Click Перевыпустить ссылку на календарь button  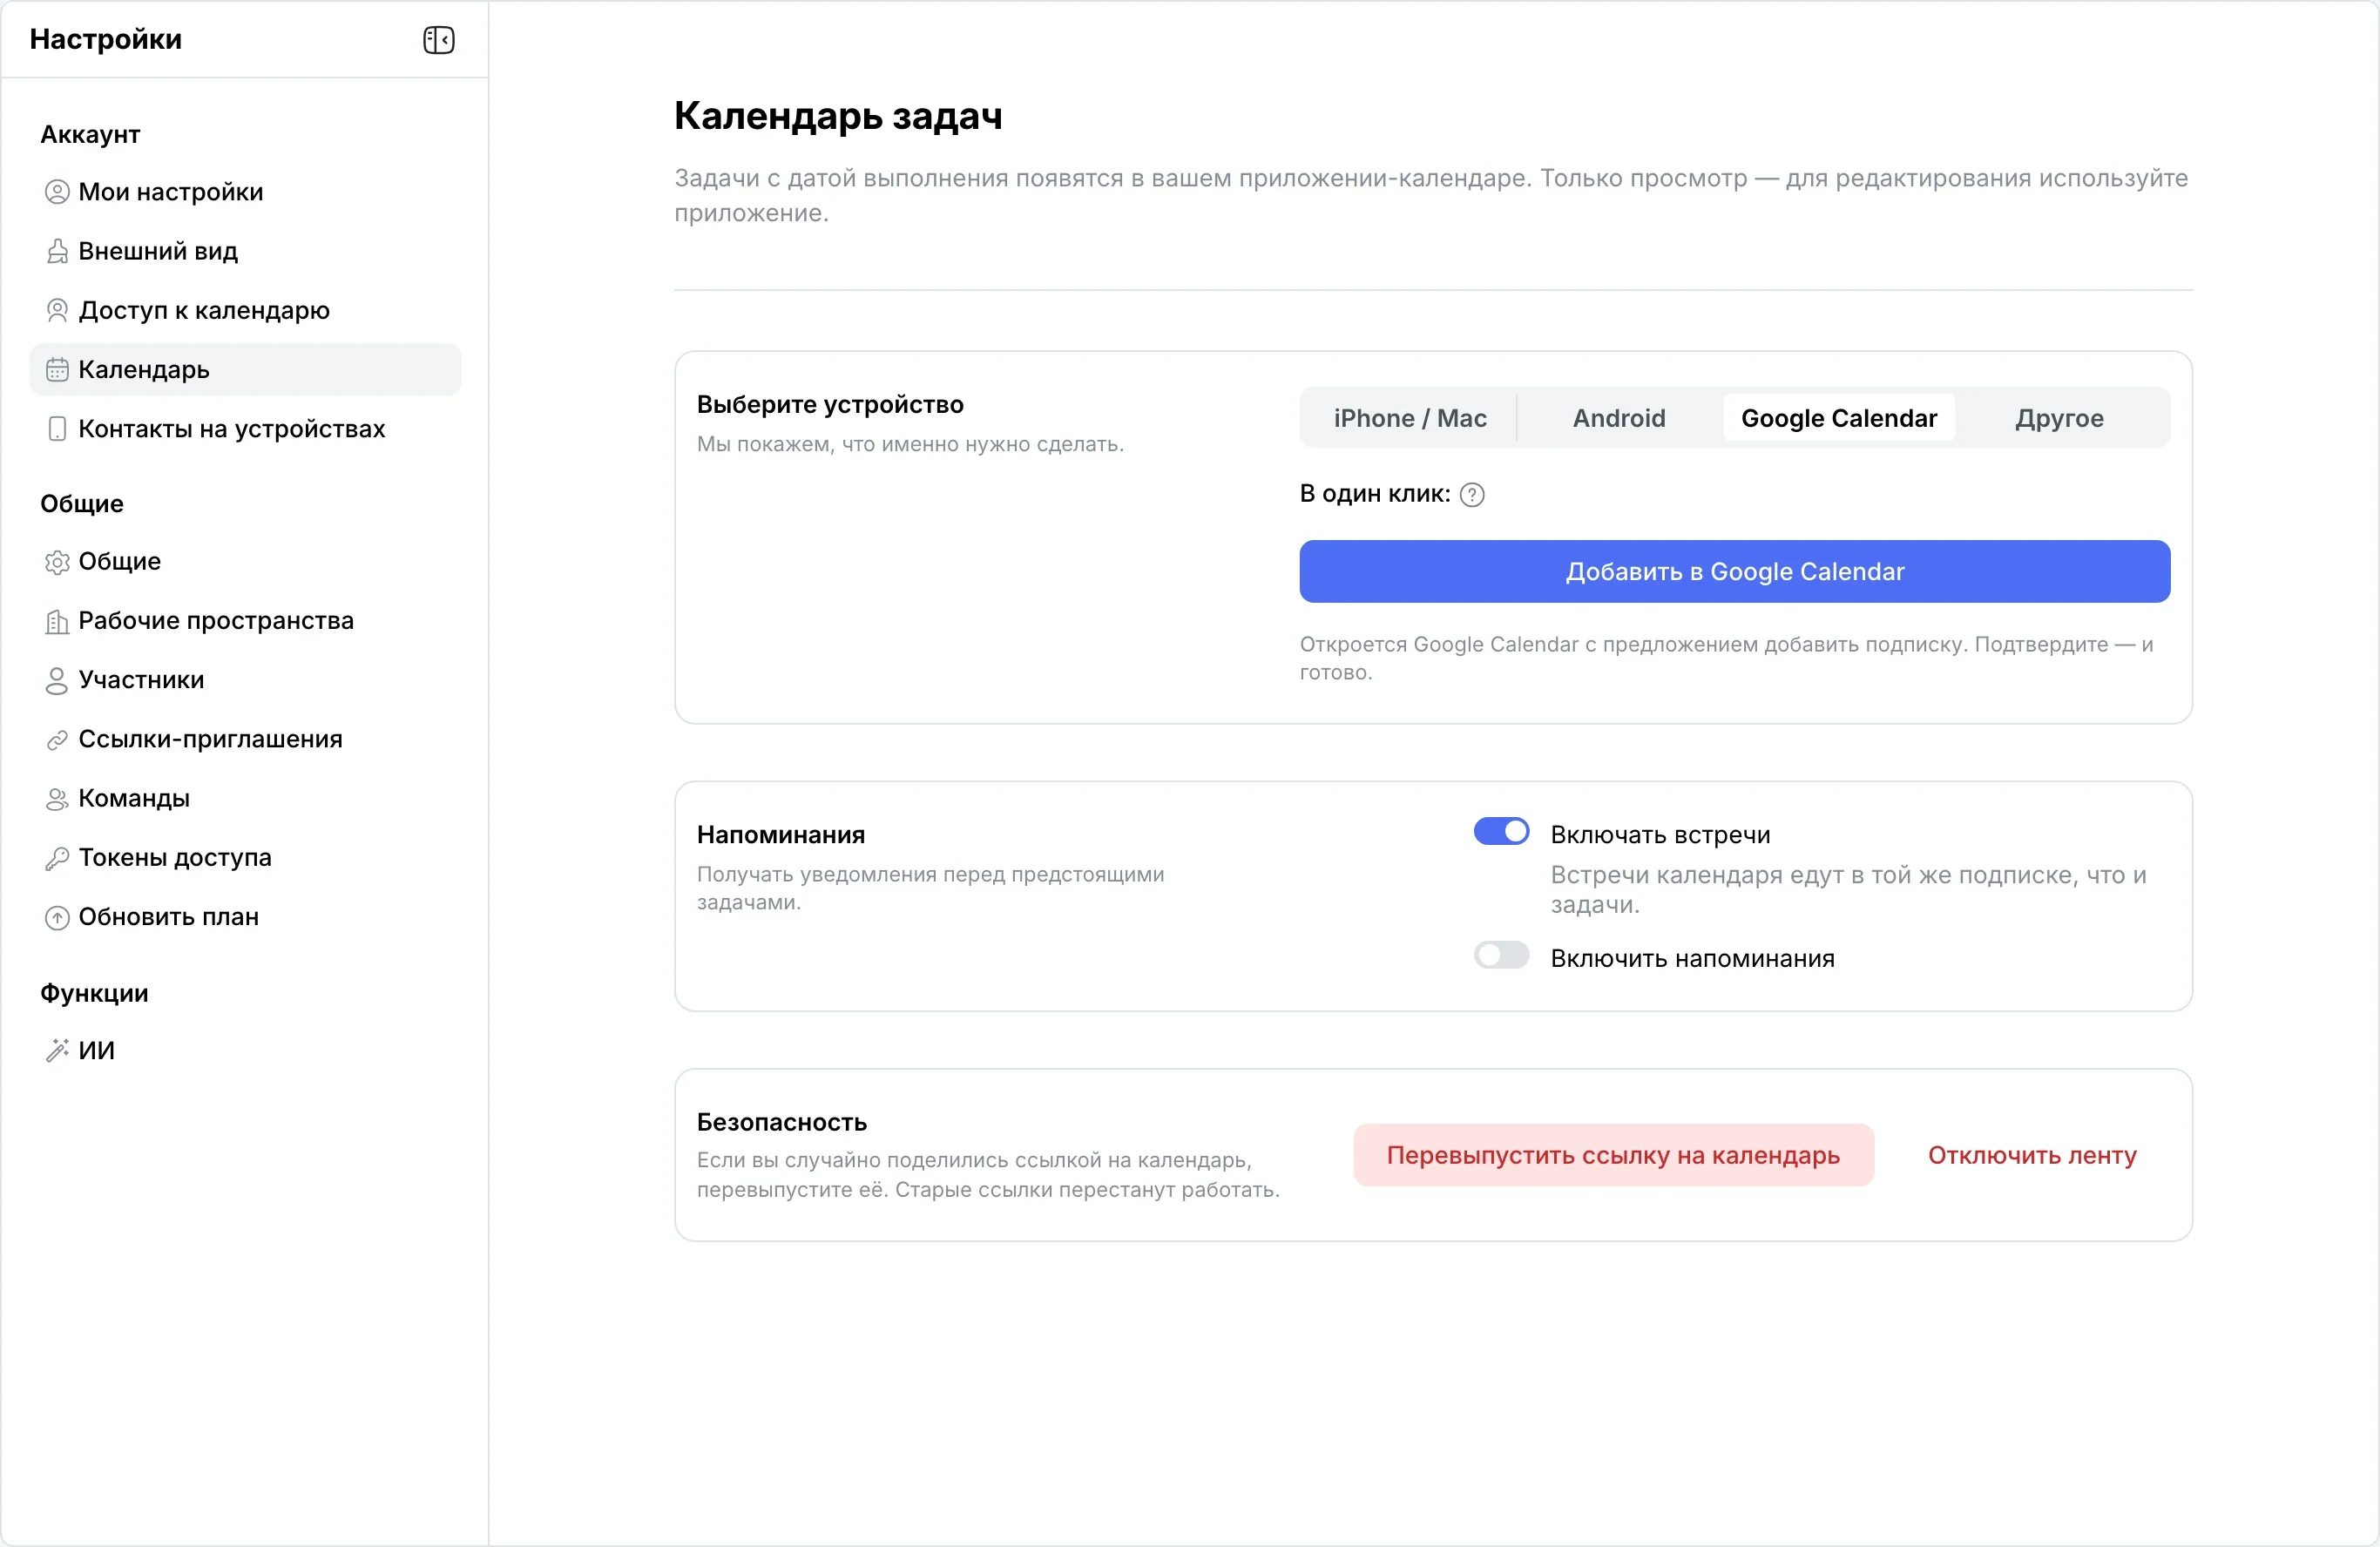(x=1613, y=1155)
